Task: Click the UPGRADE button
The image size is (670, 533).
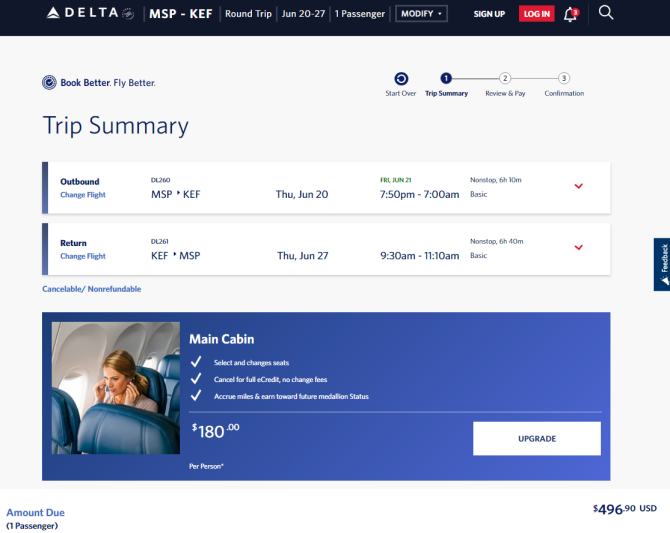Action: 537,439
